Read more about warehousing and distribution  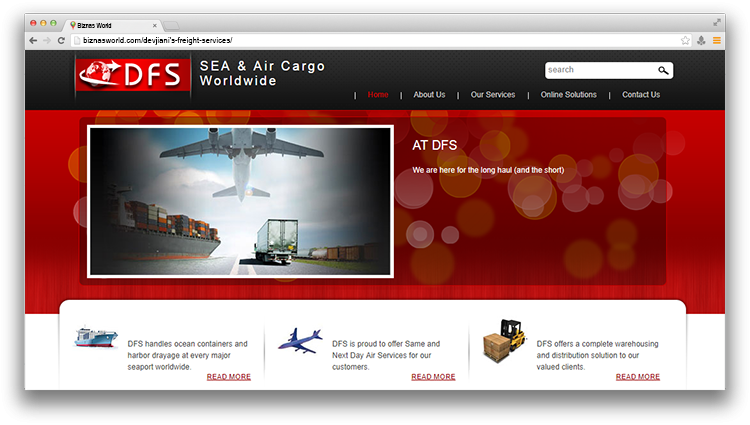click(638, 377)
